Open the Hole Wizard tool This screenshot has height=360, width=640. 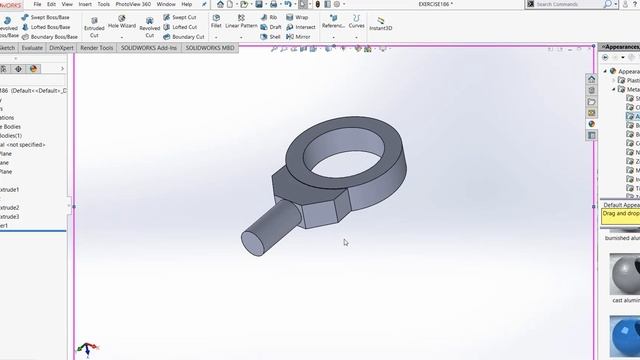pos(122,22)
